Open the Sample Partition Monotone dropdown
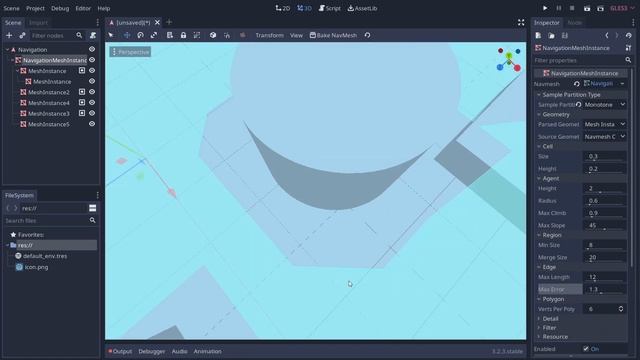Screen dimensions: 640x360 (605, 105)
